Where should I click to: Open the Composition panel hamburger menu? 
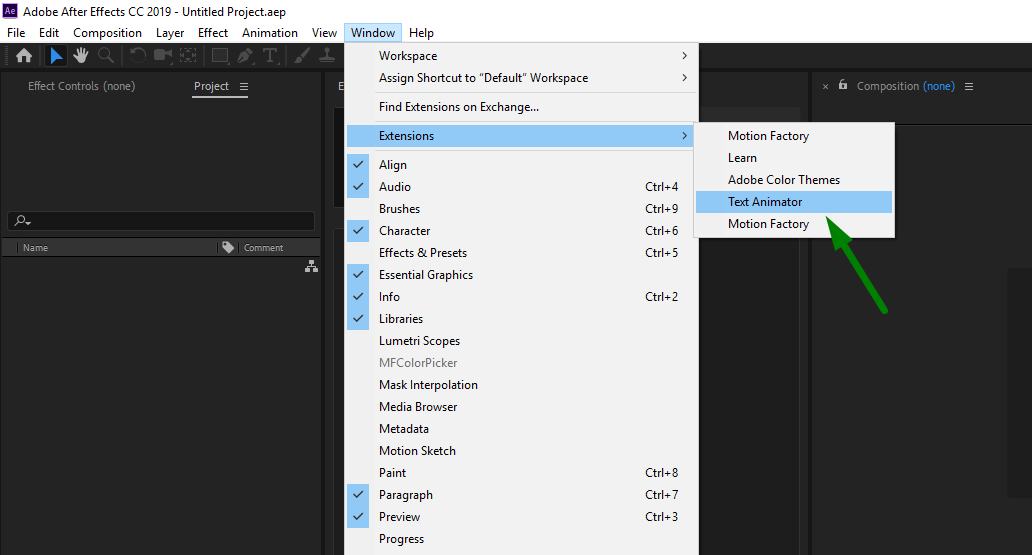969,86
